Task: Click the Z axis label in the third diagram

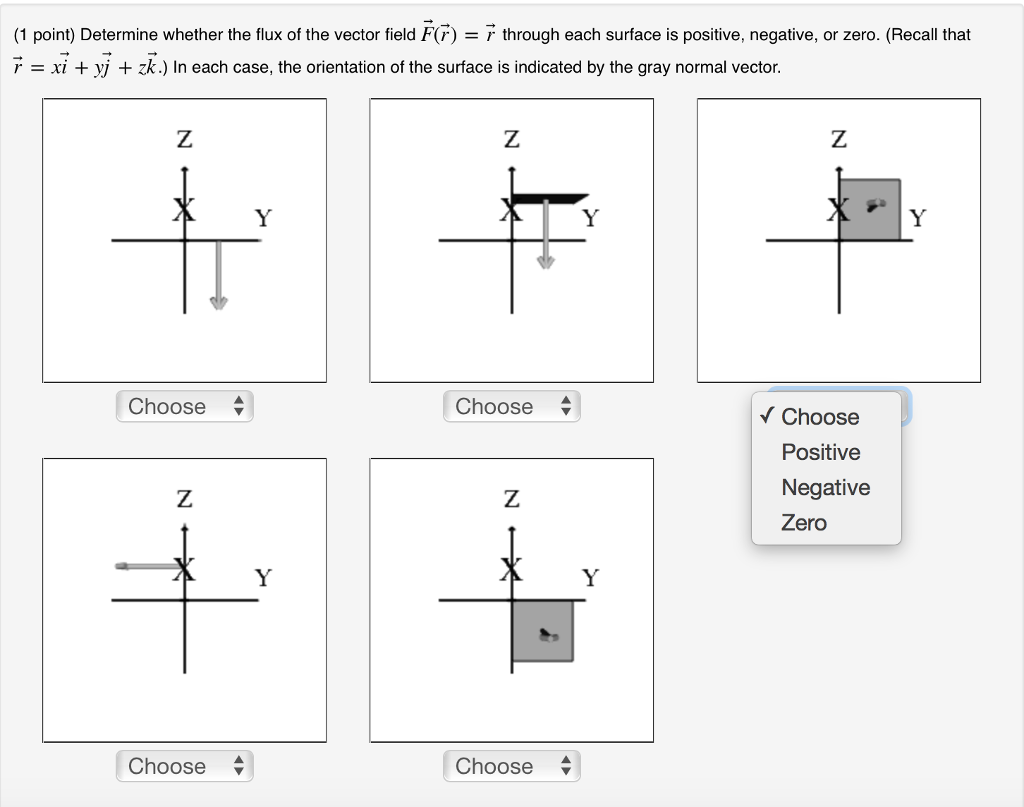Action: 838,139
